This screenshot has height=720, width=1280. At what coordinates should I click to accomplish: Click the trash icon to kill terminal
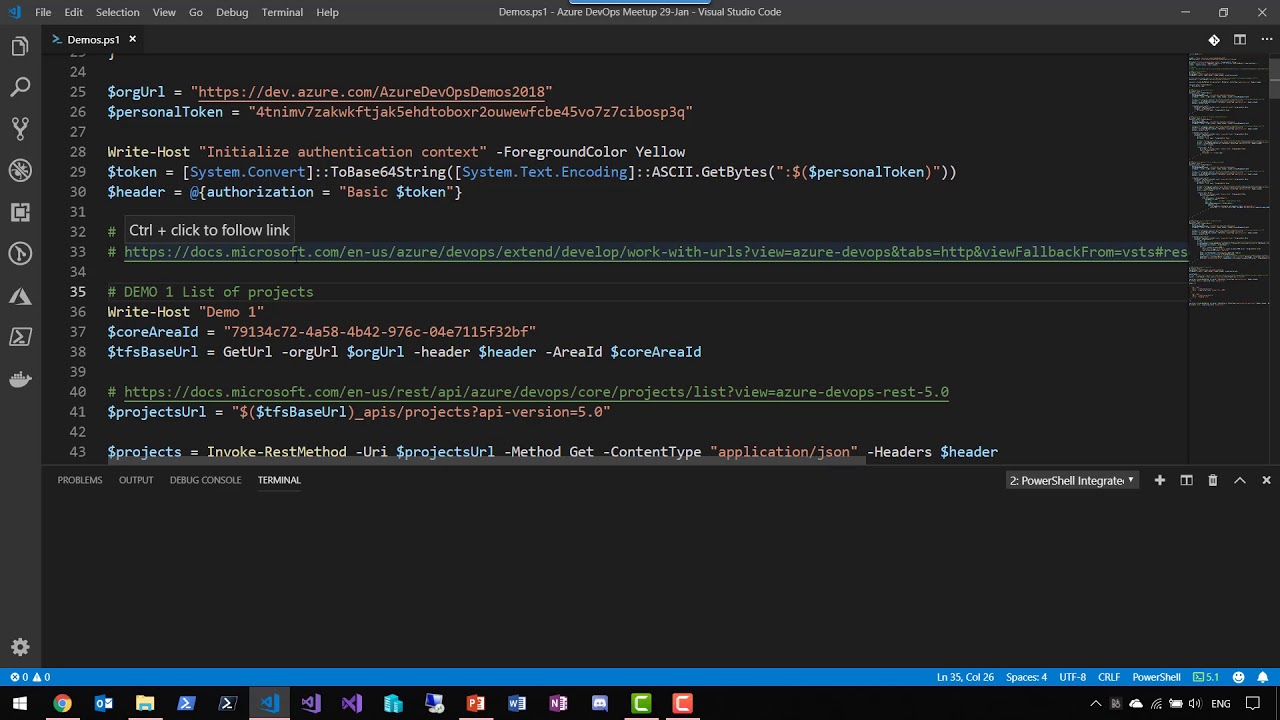pos(1212,480)
